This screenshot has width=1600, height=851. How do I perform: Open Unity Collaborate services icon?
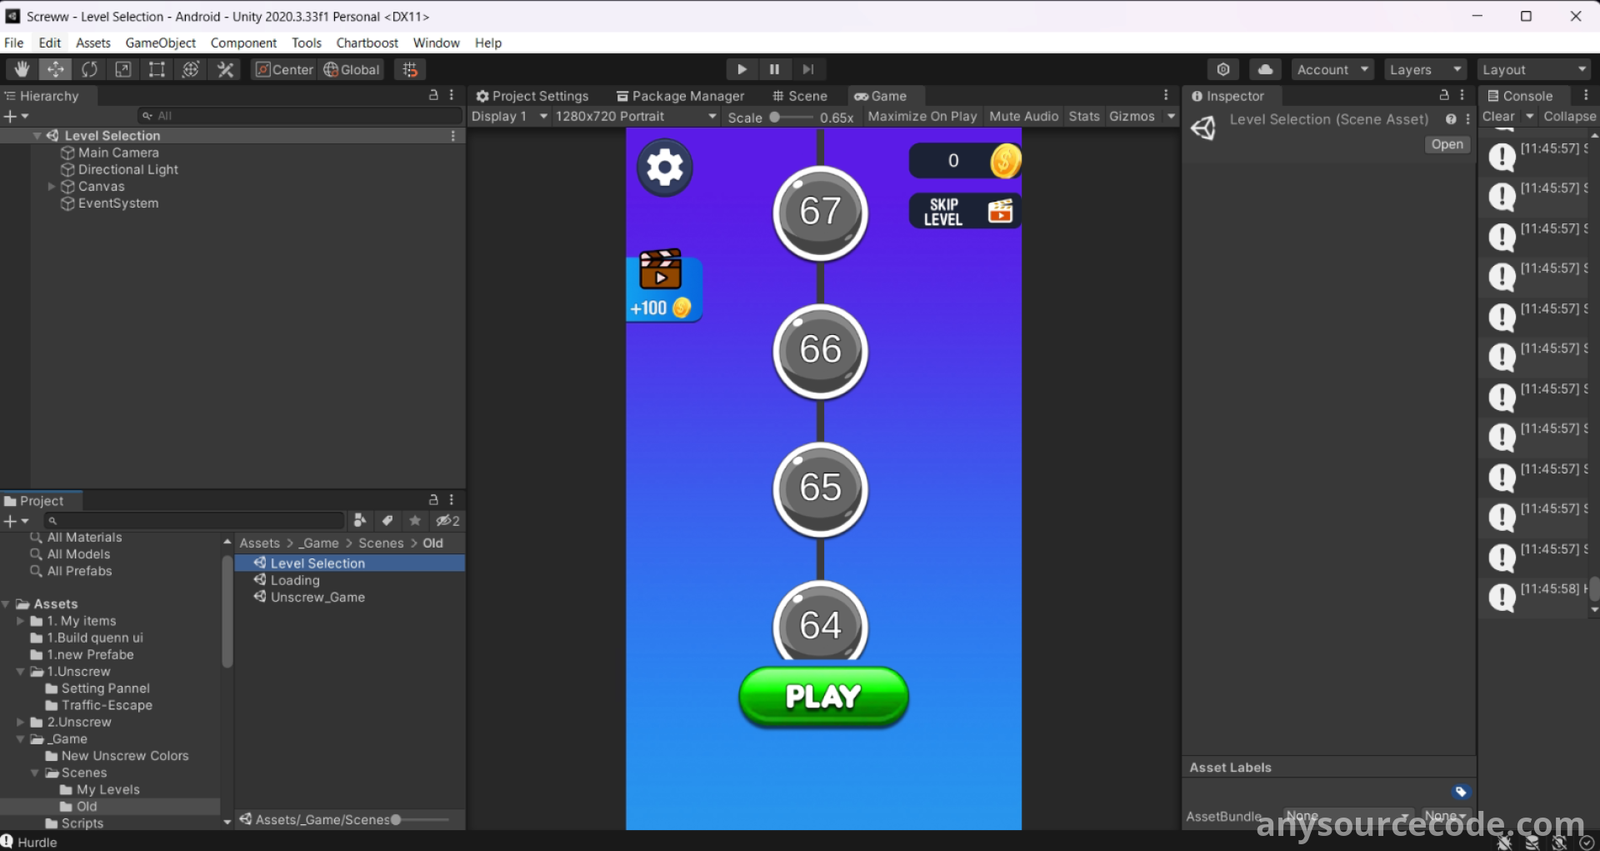1223,69
